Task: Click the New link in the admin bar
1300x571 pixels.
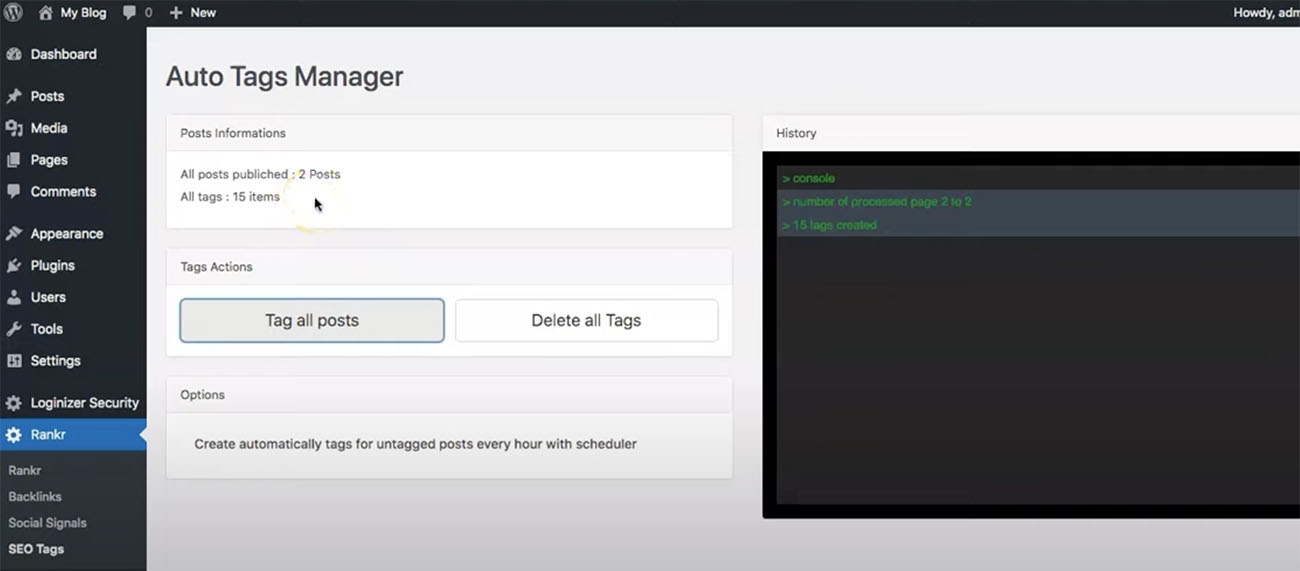Action: 203,13
